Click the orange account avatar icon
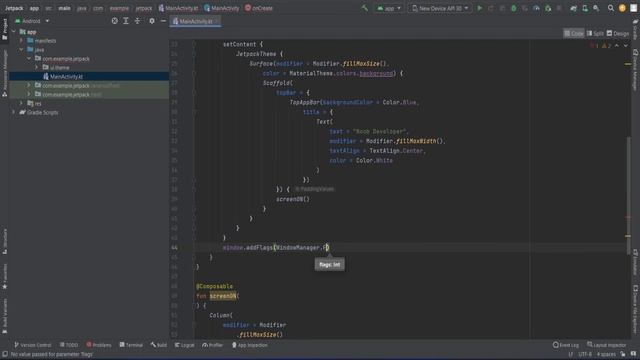640x360 pixels. [x=622, y=8]
